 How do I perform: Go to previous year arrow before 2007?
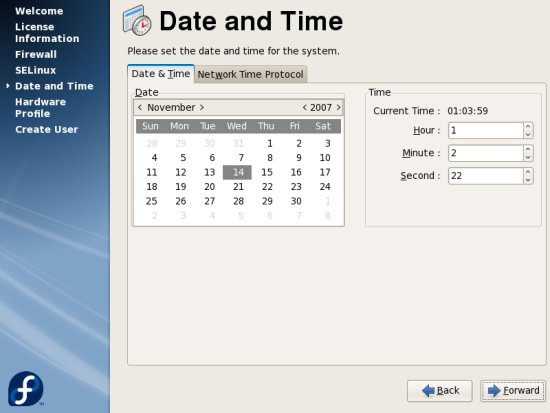[304, 107]
